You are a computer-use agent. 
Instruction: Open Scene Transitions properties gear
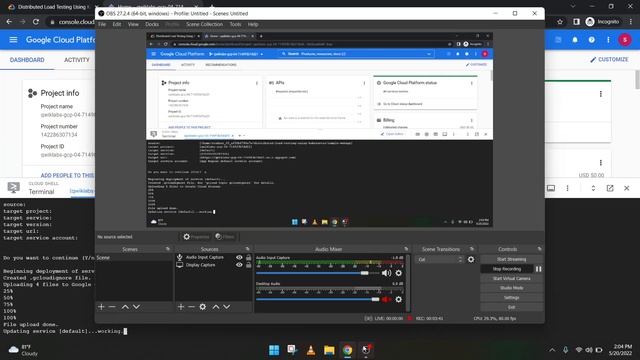tap(471, 259)
